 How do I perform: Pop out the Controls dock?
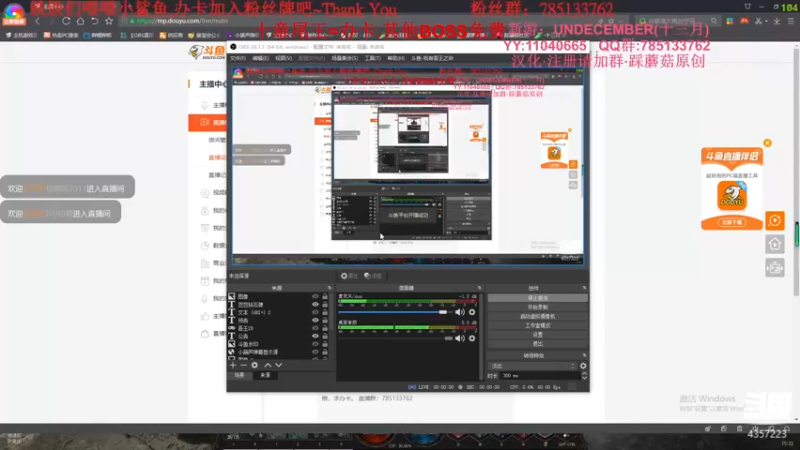[584, 288]
